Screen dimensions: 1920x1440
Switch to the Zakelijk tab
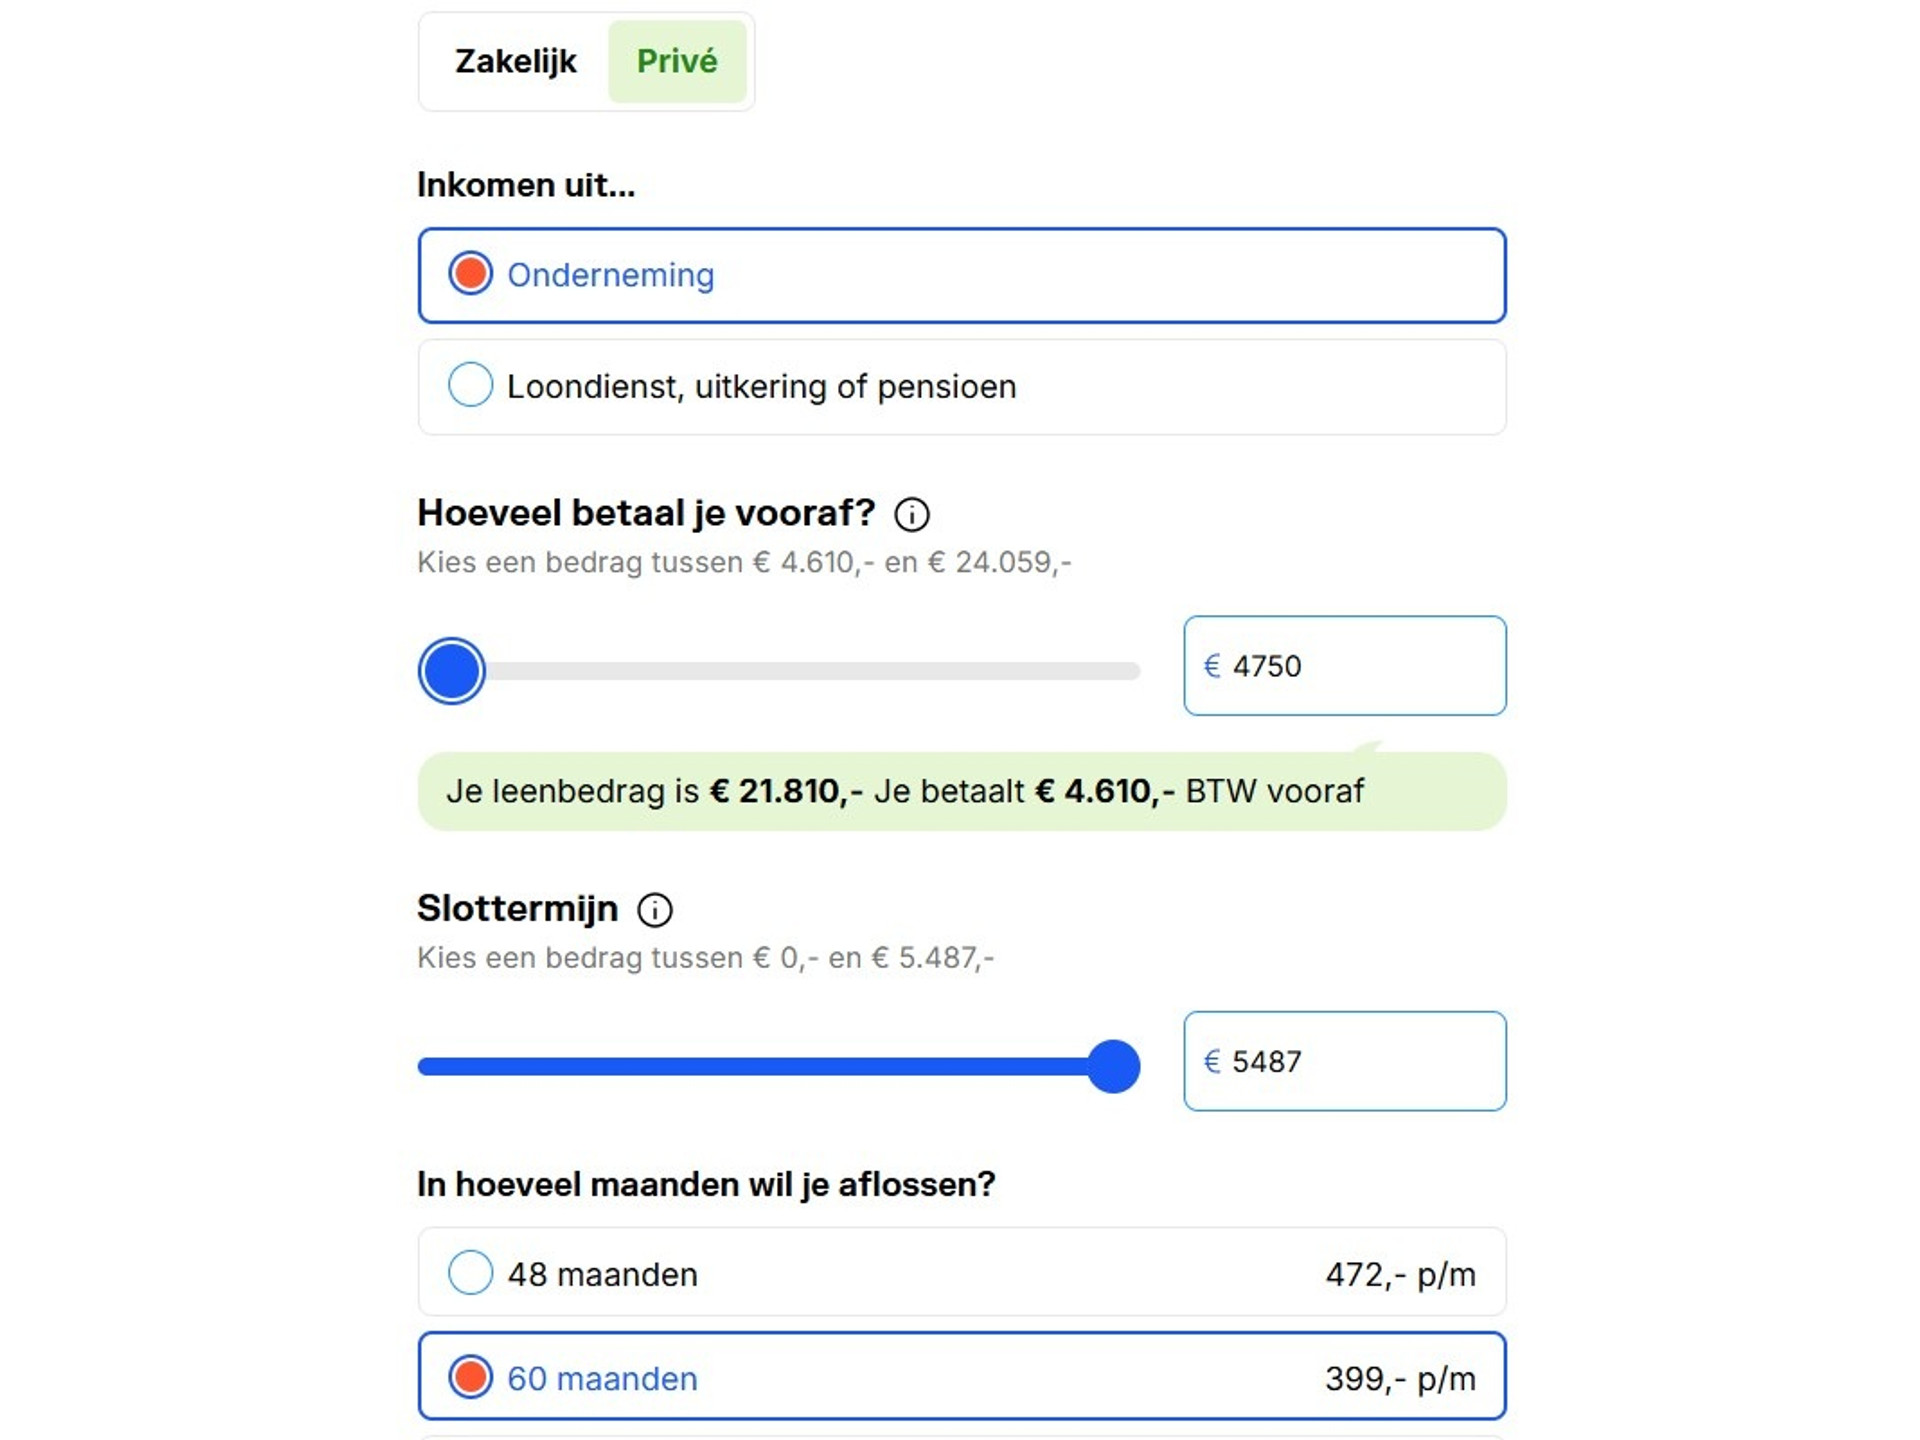tap(515, 62)
